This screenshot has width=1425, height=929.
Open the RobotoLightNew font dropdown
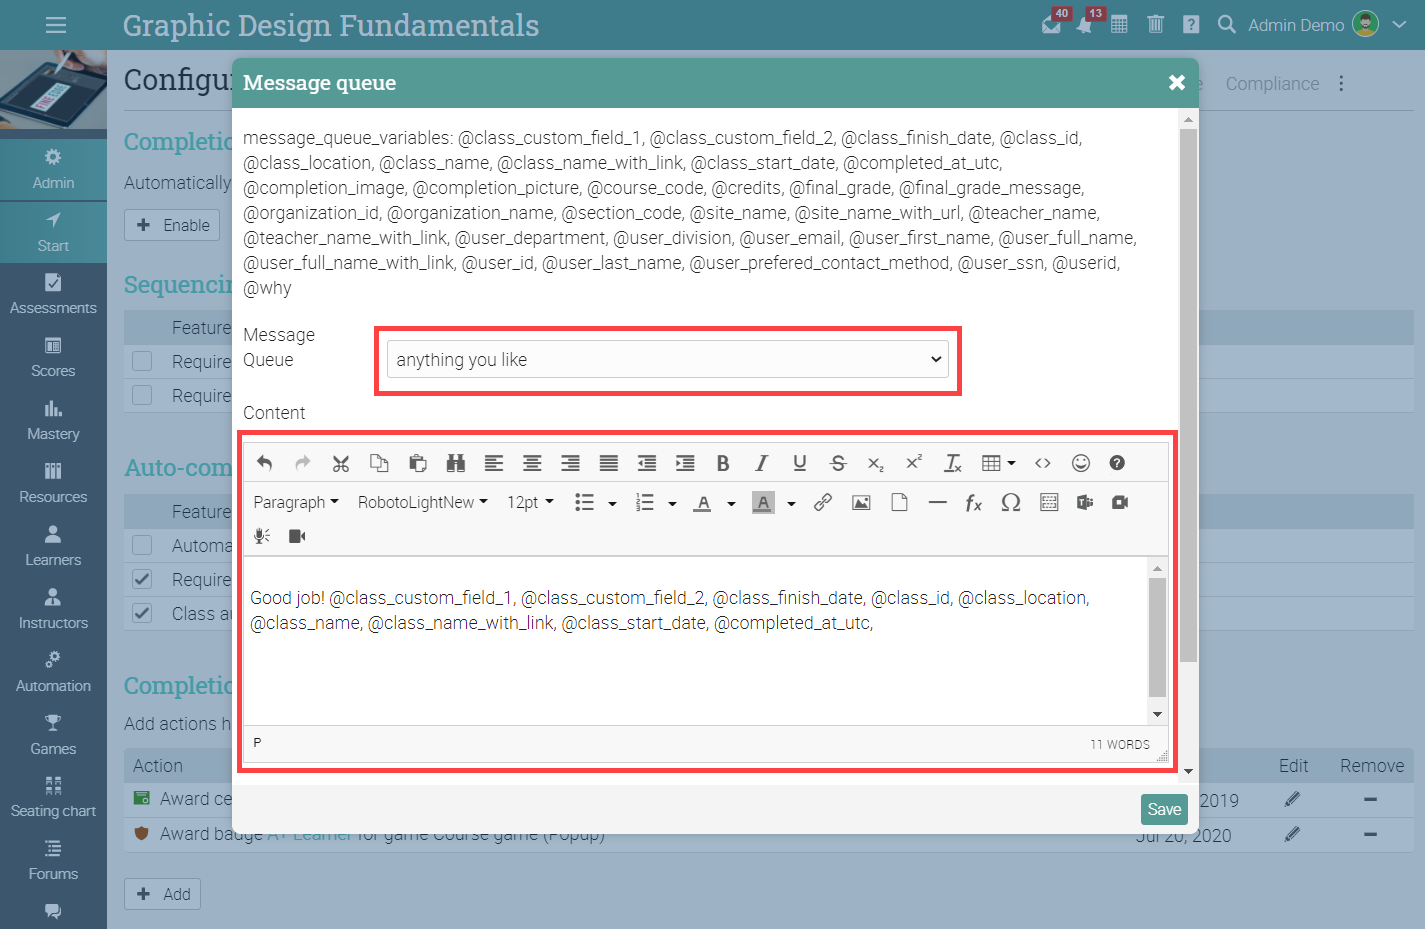(x=423, y=502)
